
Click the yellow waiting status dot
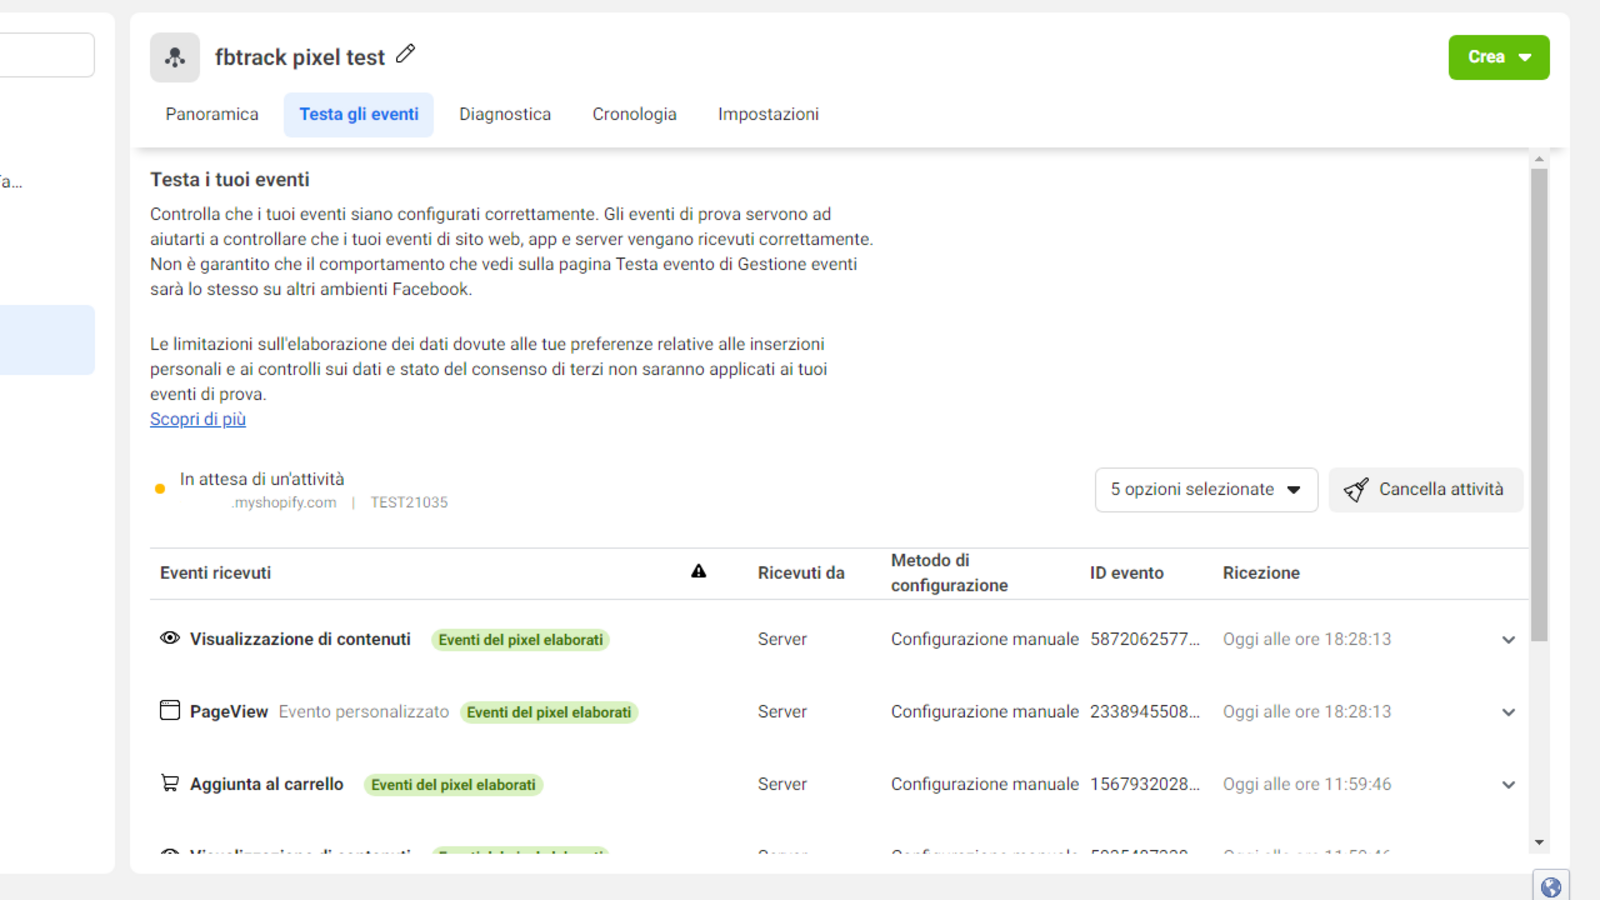pyautogui.click(x=160, y=489)
